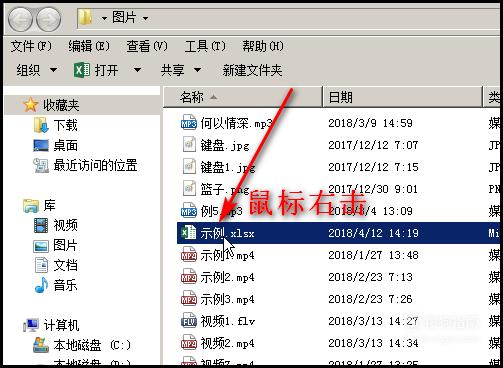Select 收藏夹 in the navigation pane
Image resolution: width=503 pixels, height=368 pixels.
[61, 105]
